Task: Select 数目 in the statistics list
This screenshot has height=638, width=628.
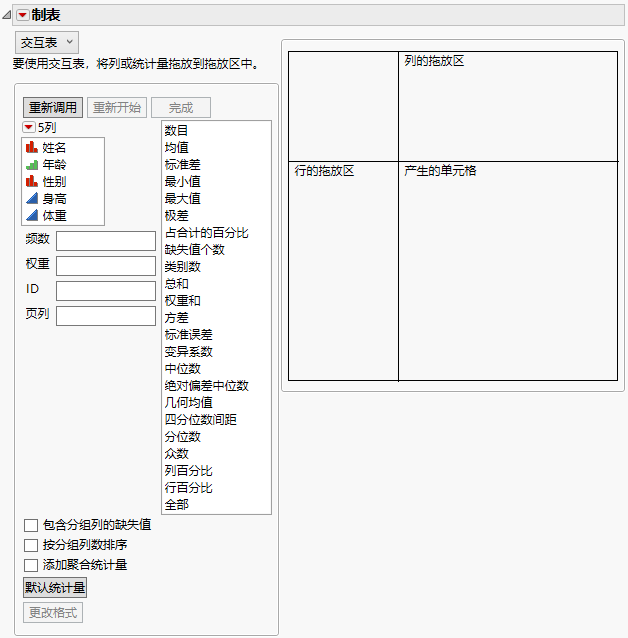Action: click(x=176, y=131)
